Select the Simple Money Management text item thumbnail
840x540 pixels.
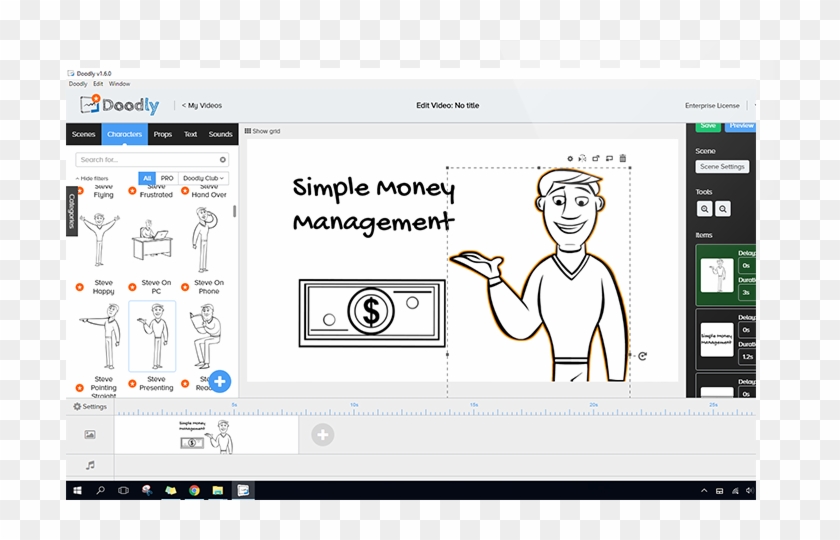[x=717, y=340]
